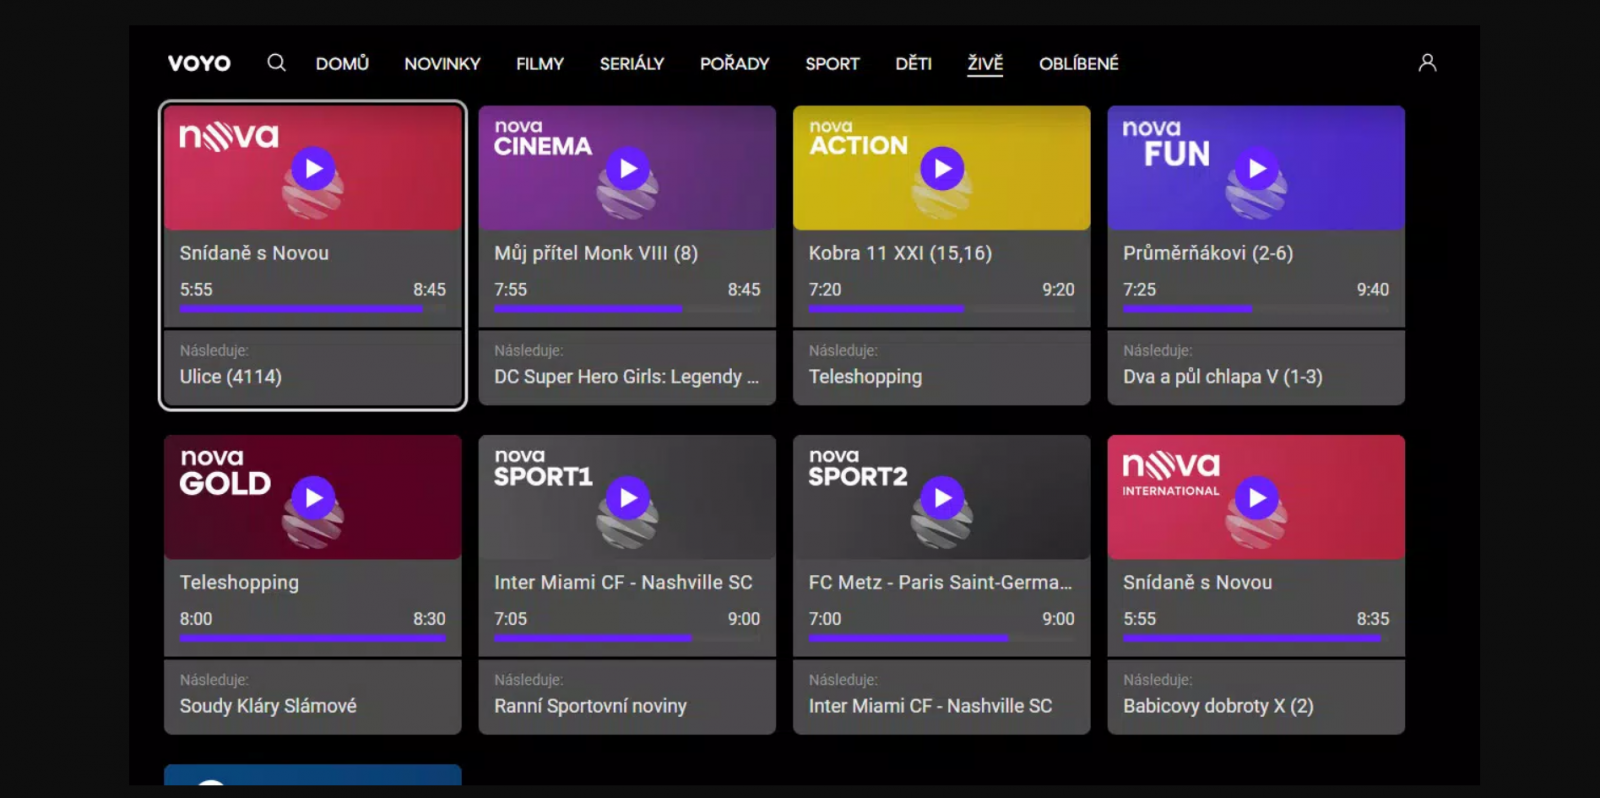
Task: Select upcoming Ranní Sportovní noviny
Action: pyautogui.click(x=590, y=706)
